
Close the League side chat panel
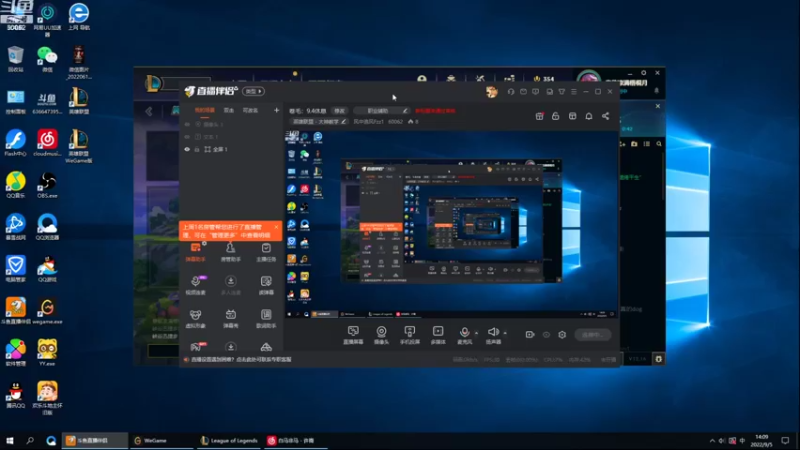coord(658,106)
